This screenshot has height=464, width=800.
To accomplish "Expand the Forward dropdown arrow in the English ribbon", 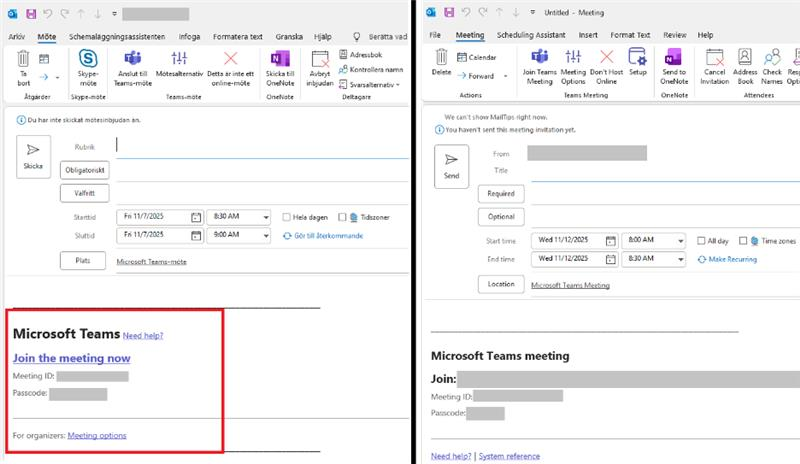I will tap(506, 76).
